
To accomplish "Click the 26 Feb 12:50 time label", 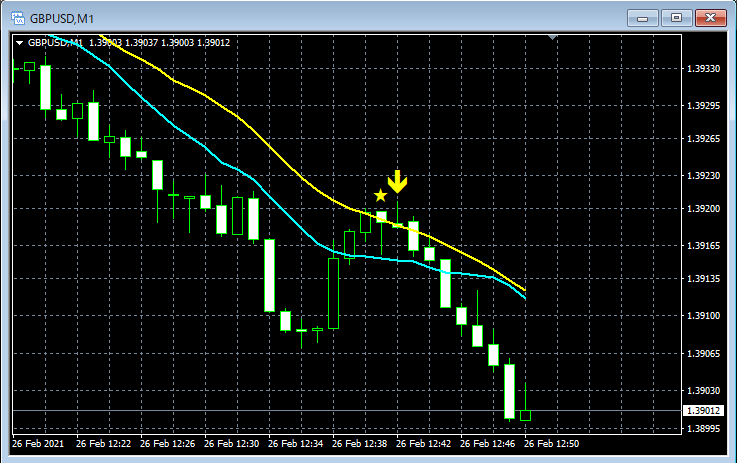I will [551, 444].
